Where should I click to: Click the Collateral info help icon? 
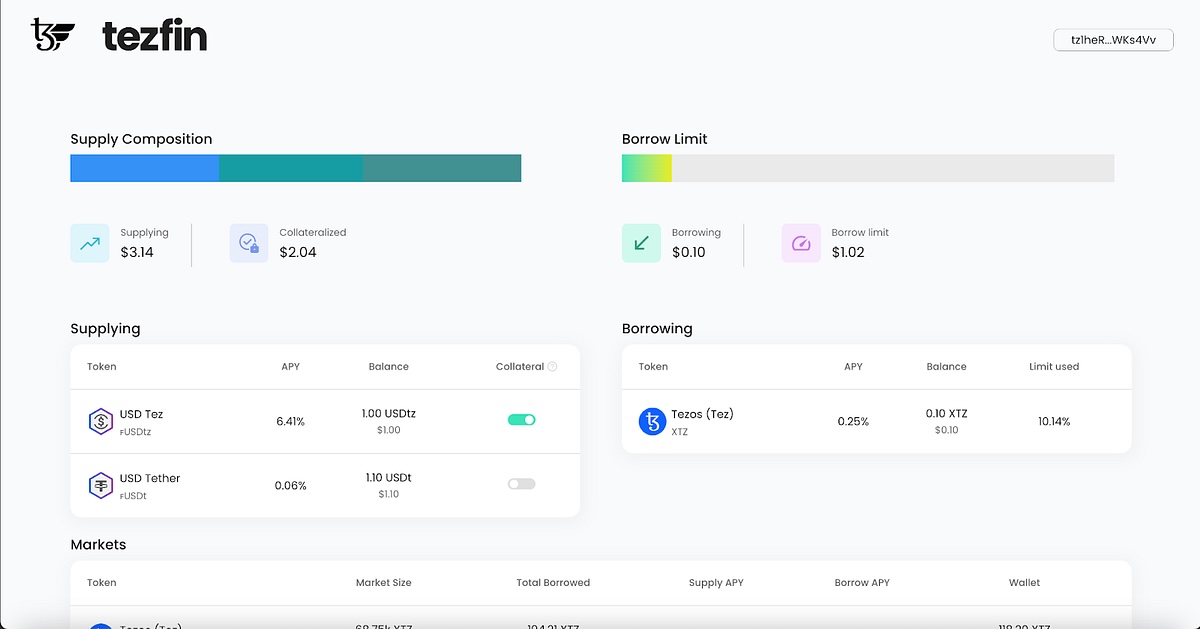[553, 367]
